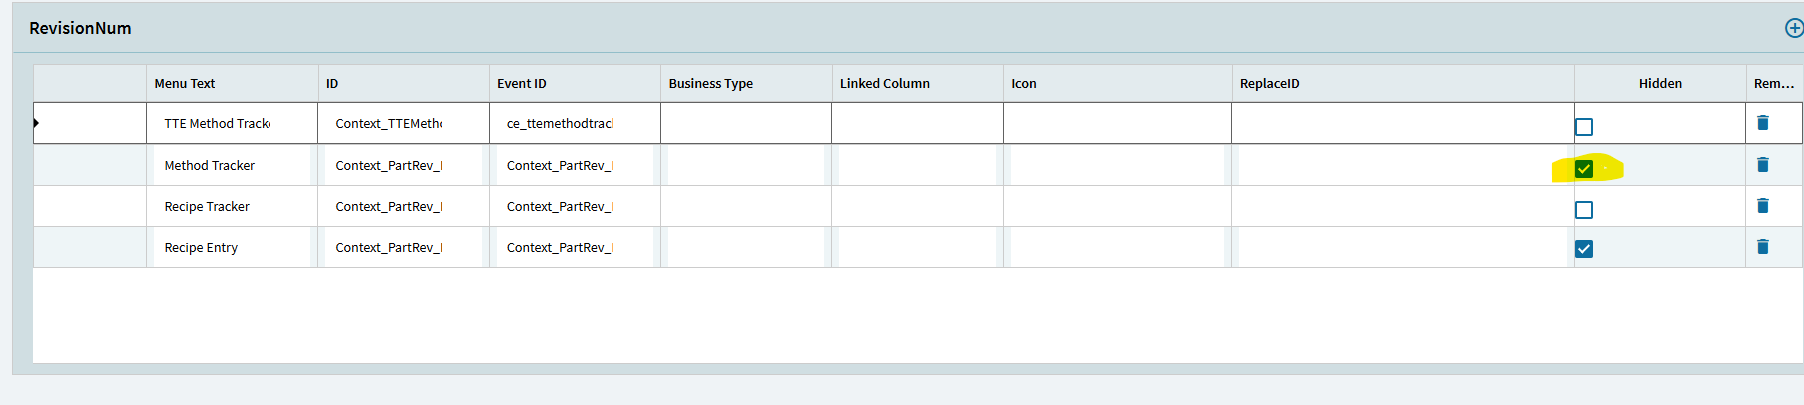The height and width of the screenshot is (405, 1804).
Task: Click trash icon for Recipe Tracker
Action: coord(1763,206)
